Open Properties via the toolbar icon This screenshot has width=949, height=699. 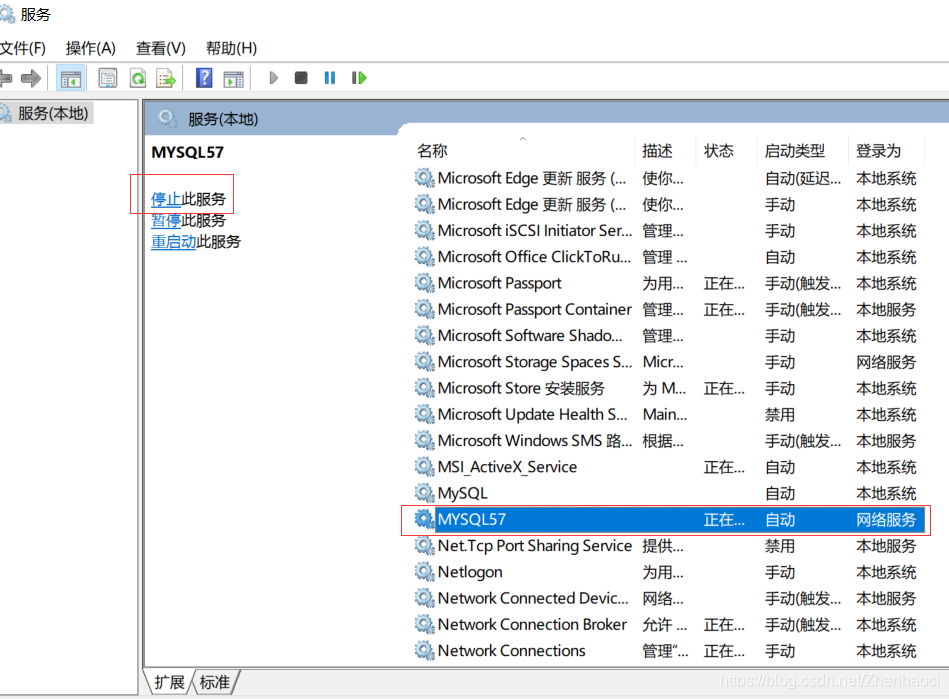[x=107, y=77]
